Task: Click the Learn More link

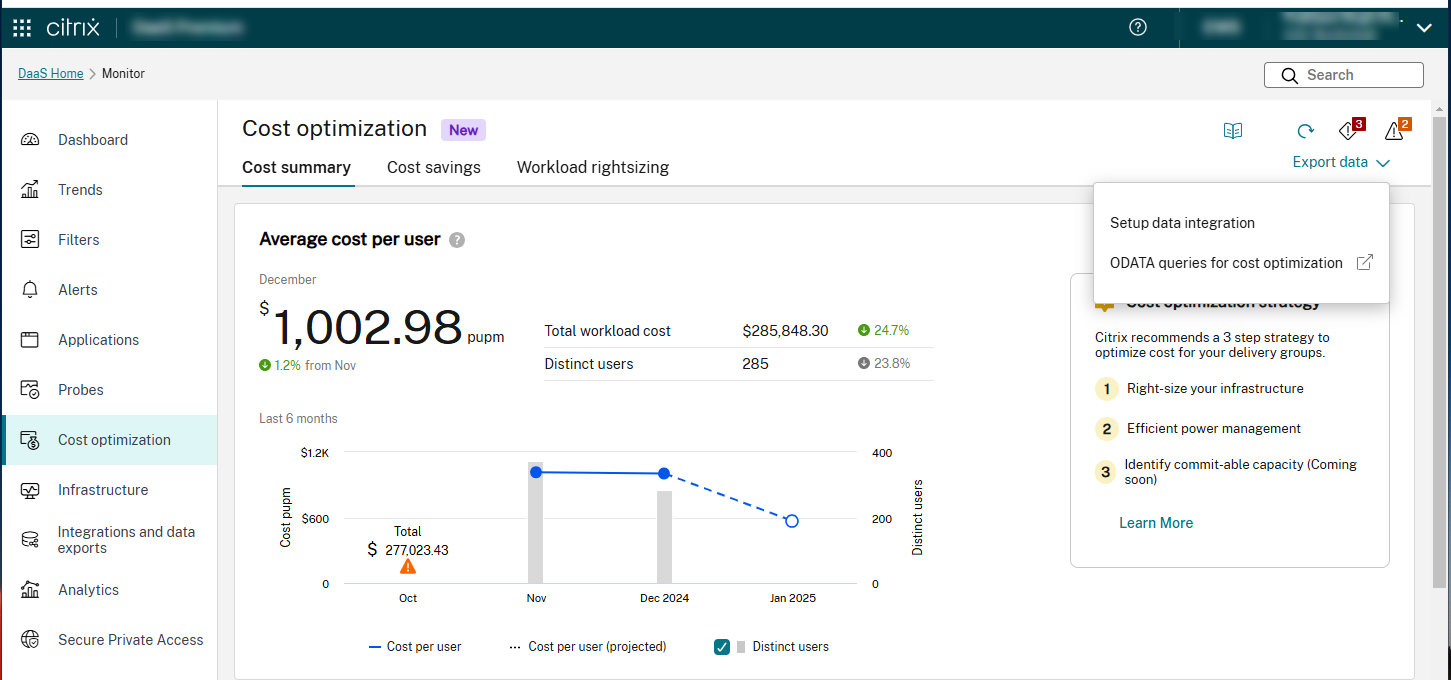Action: [1156, 523]
